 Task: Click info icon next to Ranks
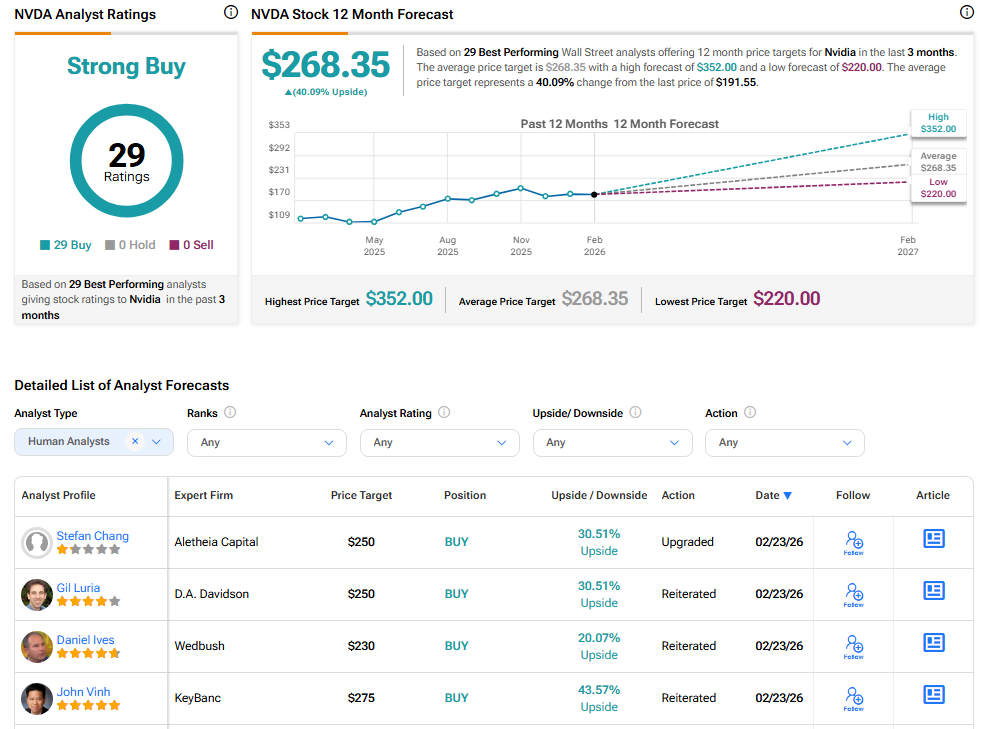(230, 412)
